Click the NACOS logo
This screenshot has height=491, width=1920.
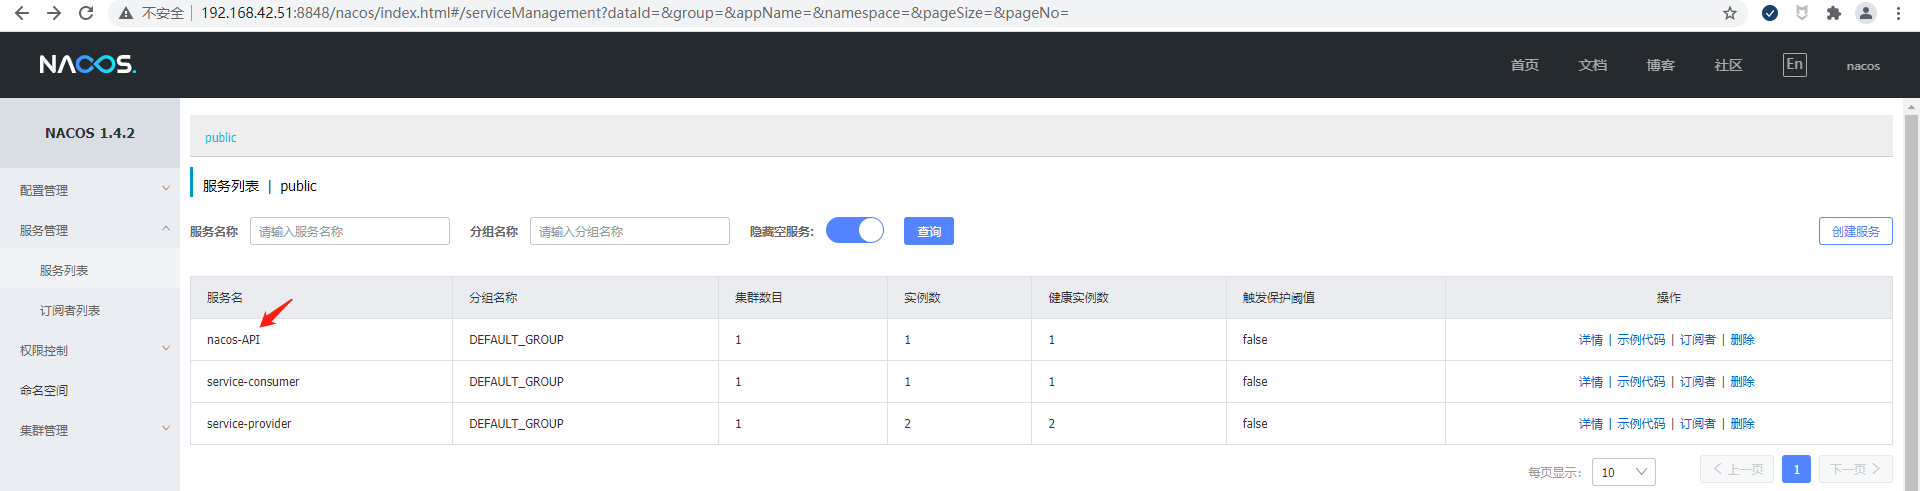[x=87, y=65]
